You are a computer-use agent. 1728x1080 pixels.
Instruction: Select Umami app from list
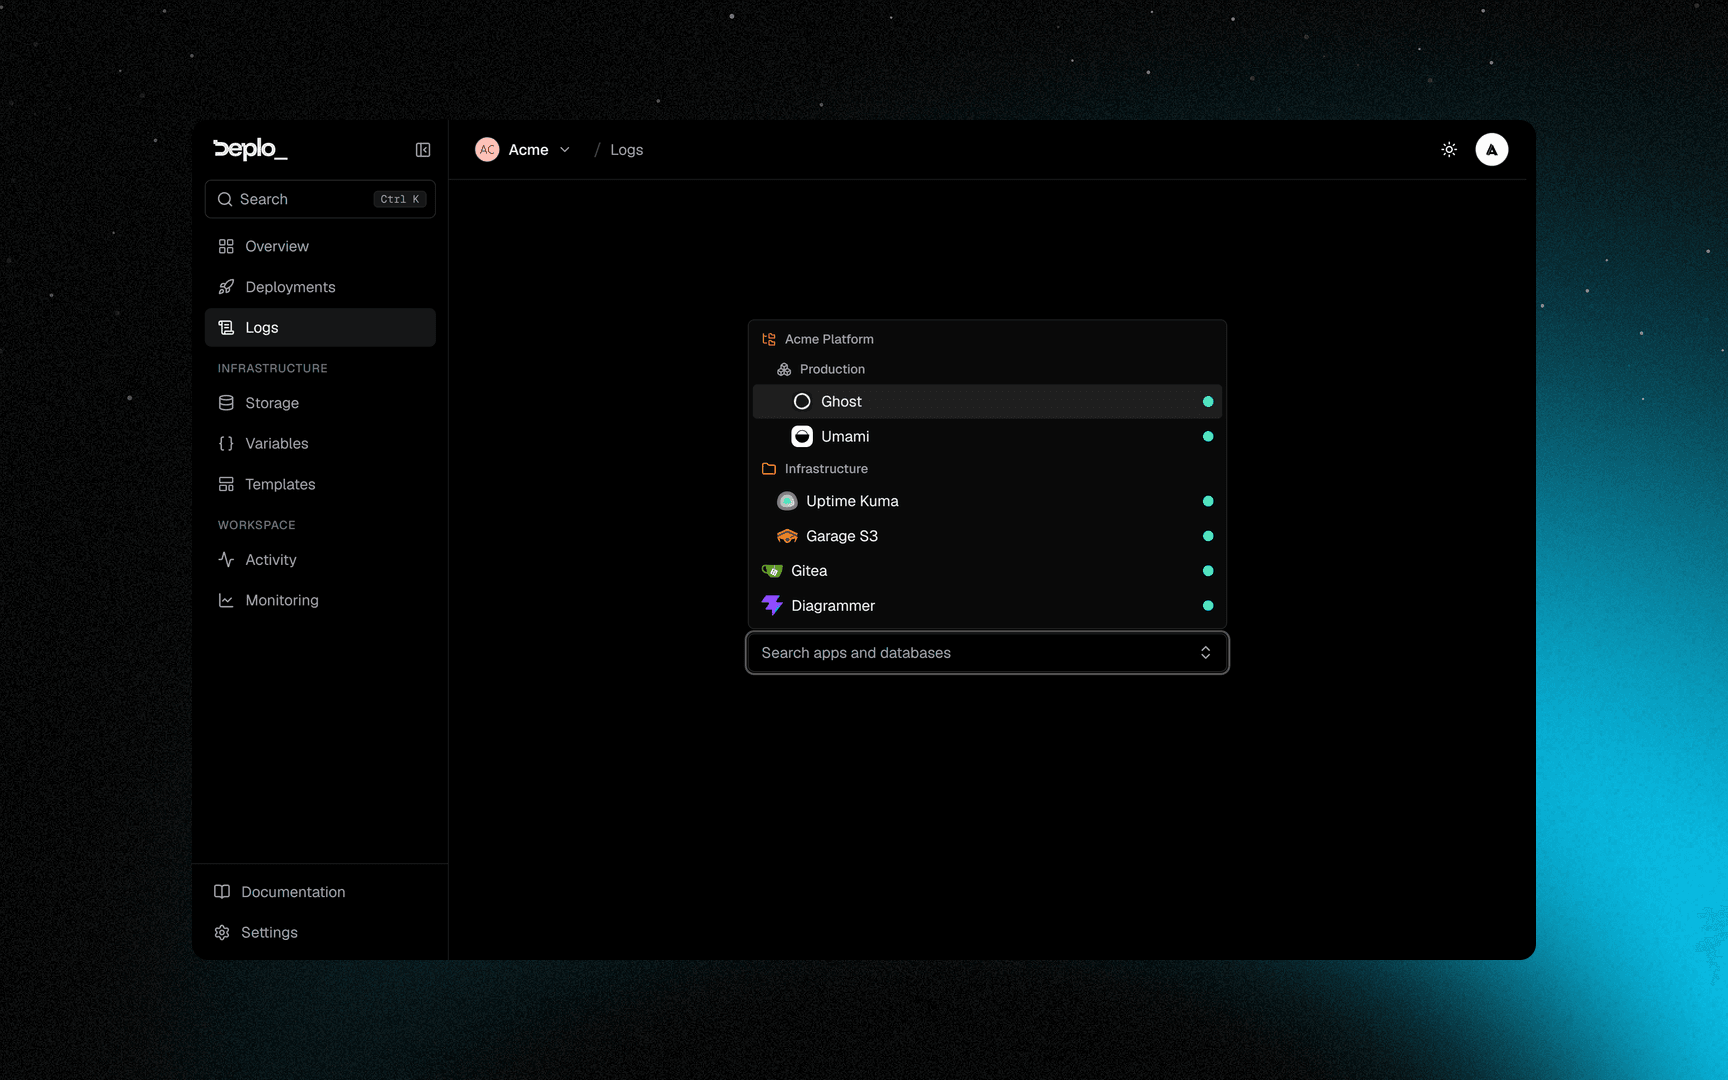[987, 436]
